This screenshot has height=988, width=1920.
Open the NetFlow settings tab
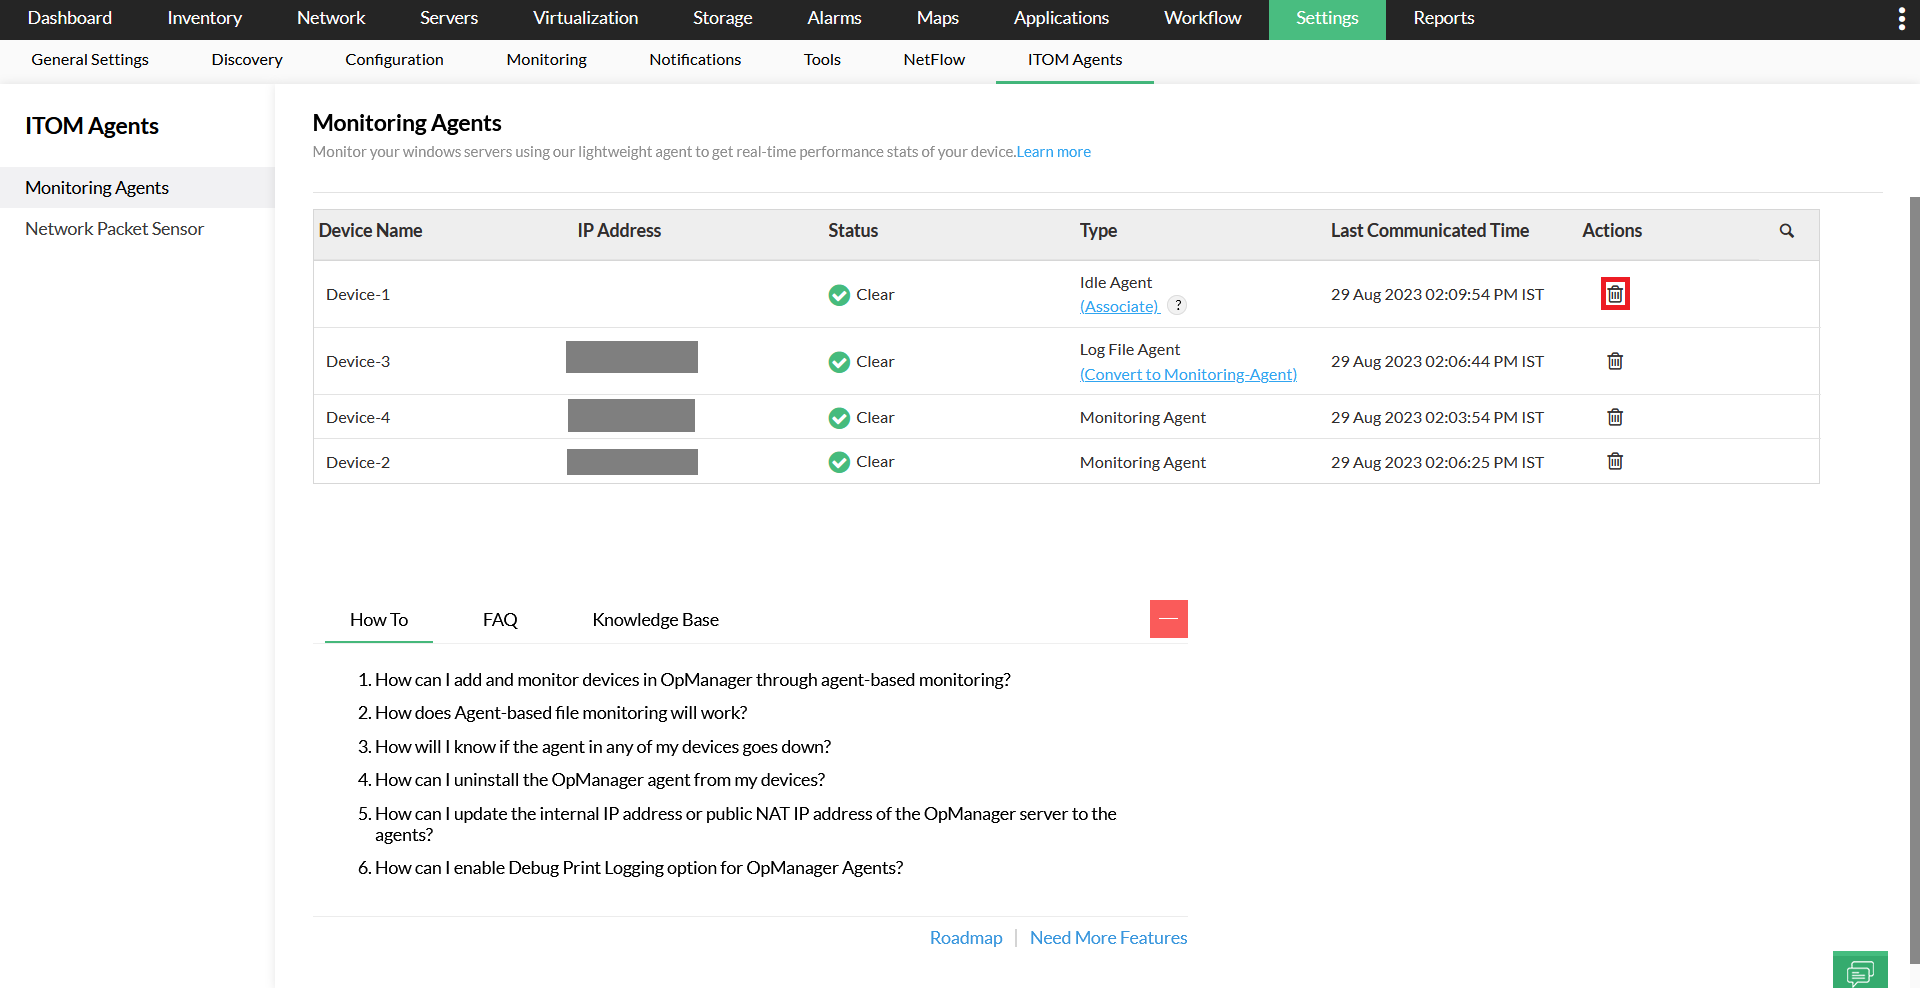(x=933, y=60)
